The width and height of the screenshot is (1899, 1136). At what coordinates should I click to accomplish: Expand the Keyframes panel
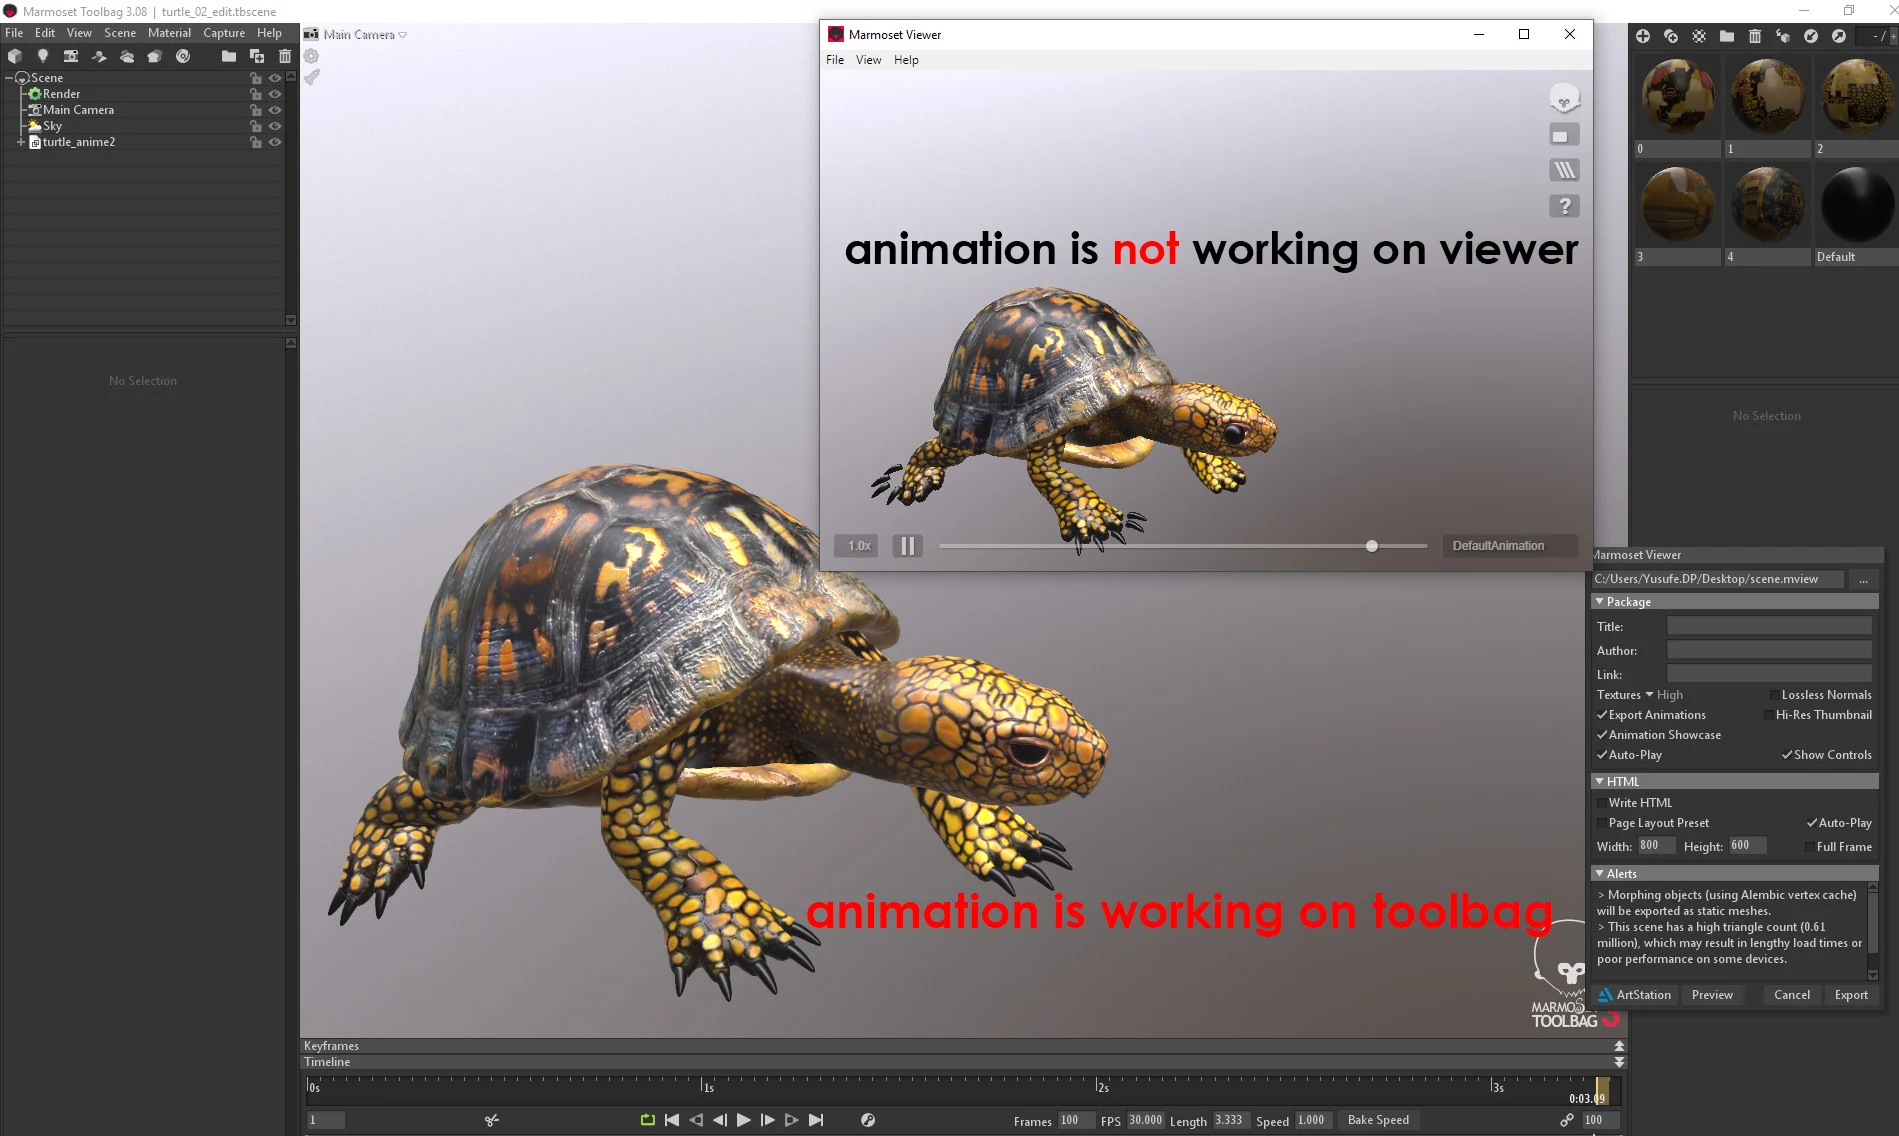point(1619,1046)
